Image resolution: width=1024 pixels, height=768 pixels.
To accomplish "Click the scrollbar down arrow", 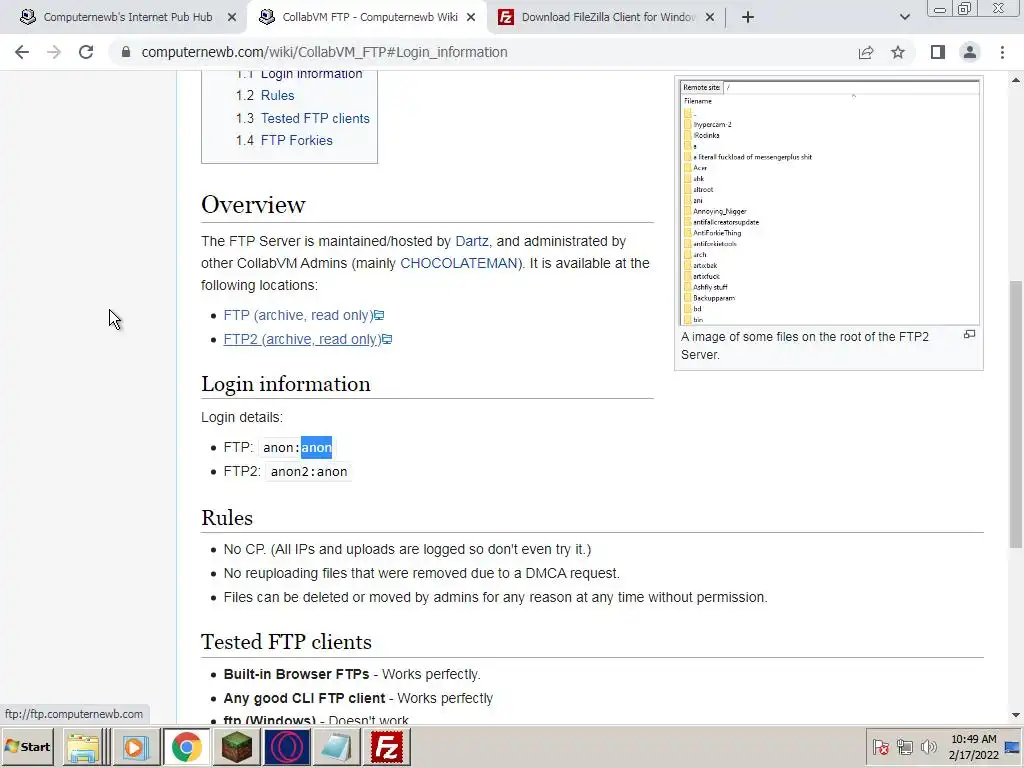I will coord(1016,716).
